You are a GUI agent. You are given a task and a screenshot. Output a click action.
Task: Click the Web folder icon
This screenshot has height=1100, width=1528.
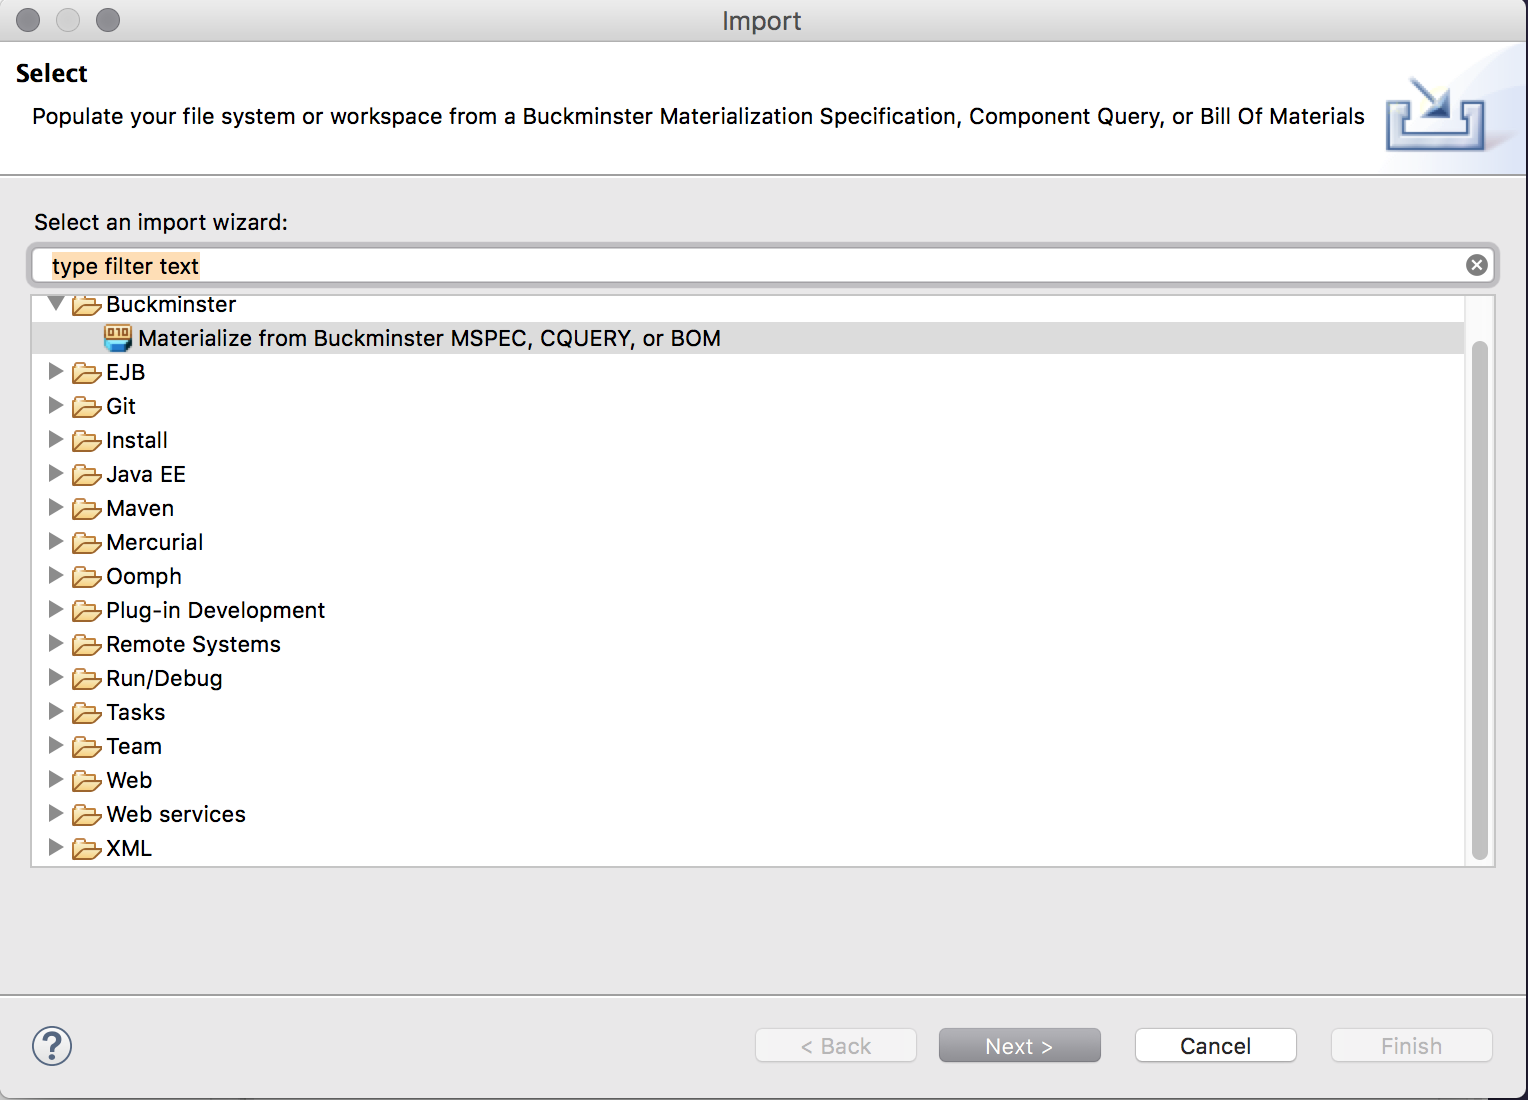[x=87, y=781]
